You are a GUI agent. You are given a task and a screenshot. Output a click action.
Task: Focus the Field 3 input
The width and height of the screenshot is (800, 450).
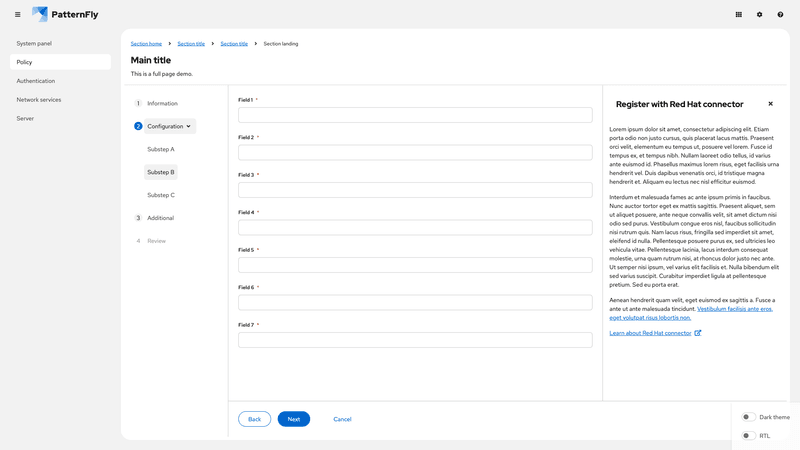tap(415, 190)
